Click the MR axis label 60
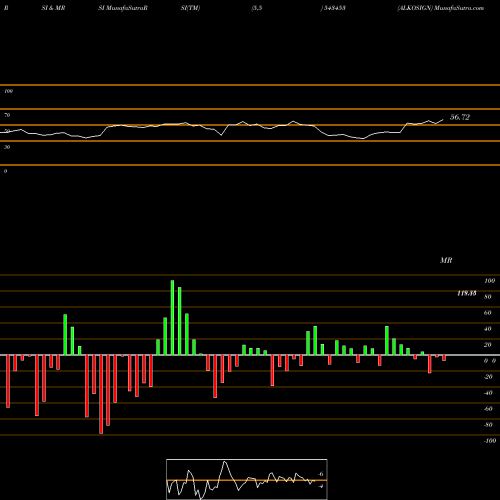This screenshot has height=500, width=500. click(488, 313)
